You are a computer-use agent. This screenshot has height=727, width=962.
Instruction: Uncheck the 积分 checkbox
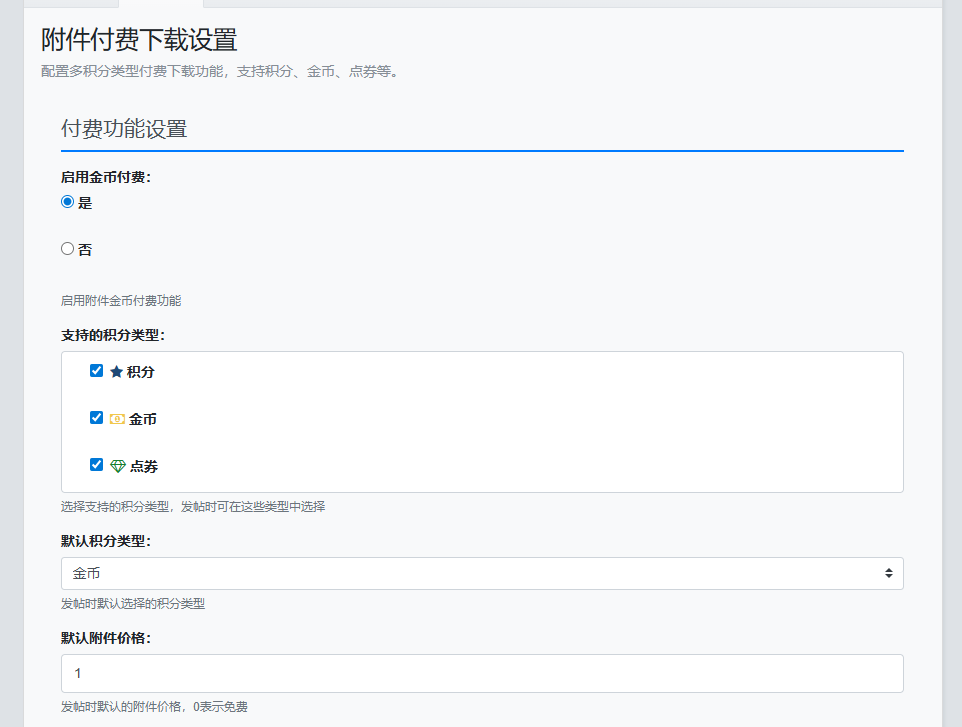pos(97,371)
